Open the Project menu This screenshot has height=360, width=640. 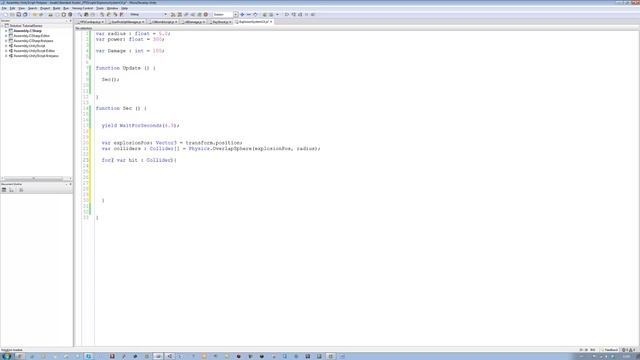coord(45,8)
